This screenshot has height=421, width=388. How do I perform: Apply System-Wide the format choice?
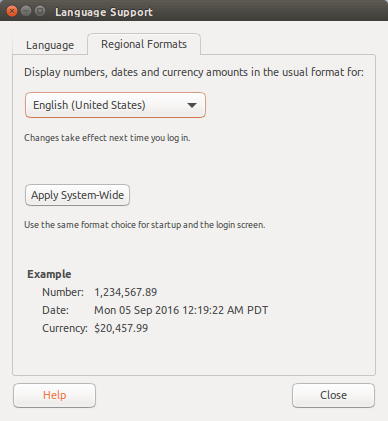click(77, 195)
